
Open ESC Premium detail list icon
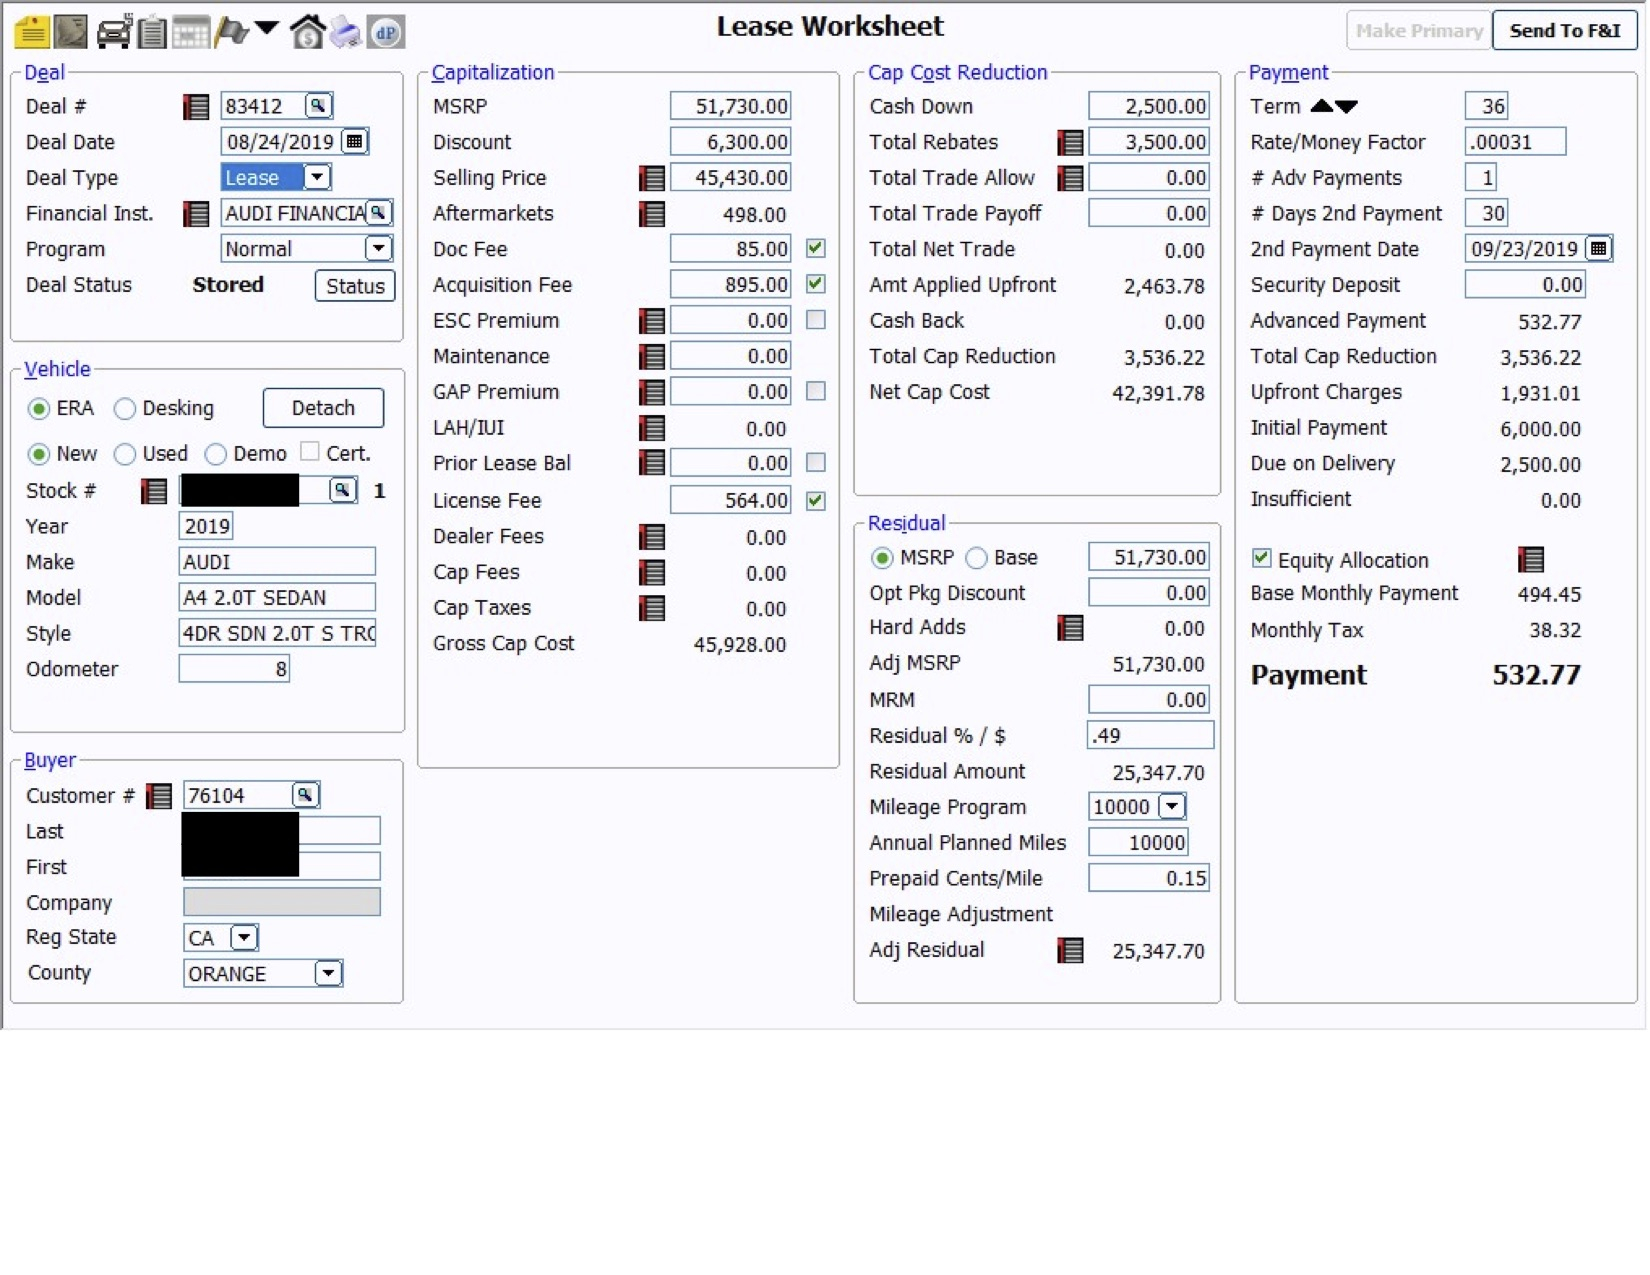pos(652,321)
